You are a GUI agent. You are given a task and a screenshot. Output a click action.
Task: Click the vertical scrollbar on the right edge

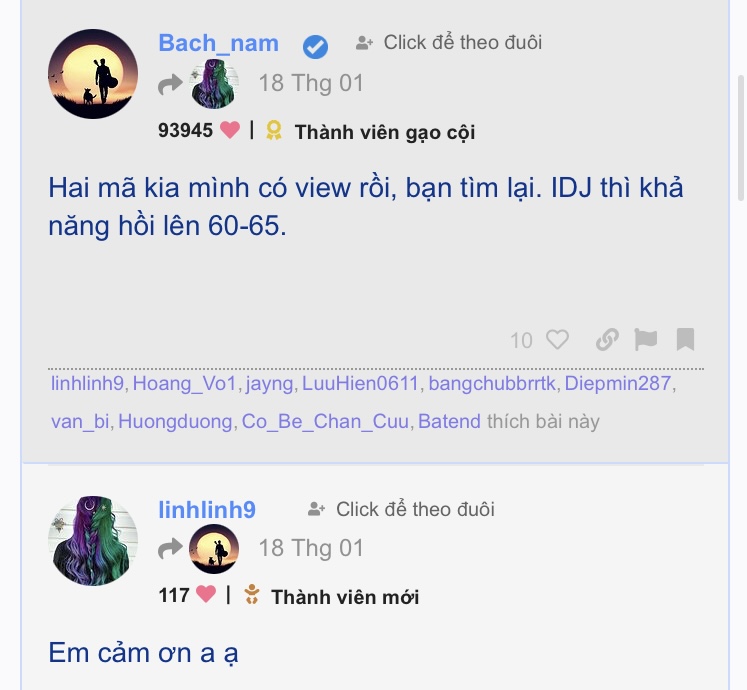pyautogui.click(x=741, y=138)
